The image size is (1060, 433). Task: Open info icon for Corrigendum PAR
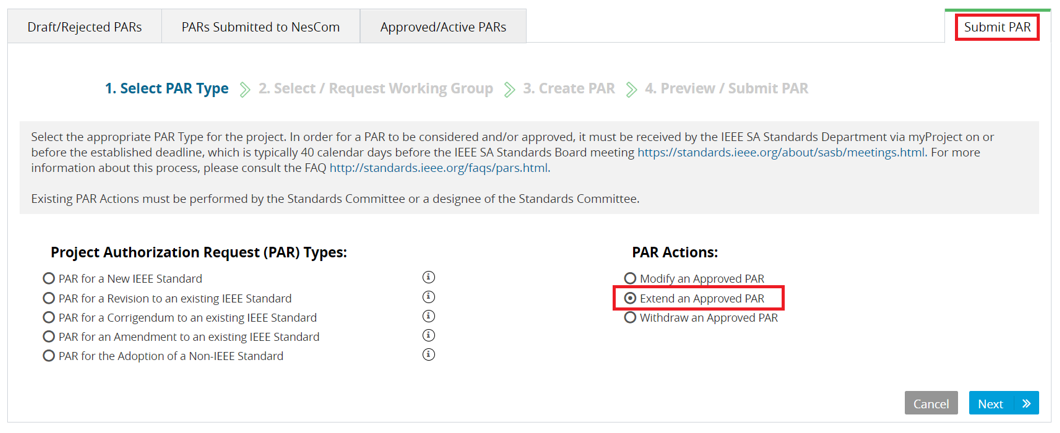pos(428,316)
